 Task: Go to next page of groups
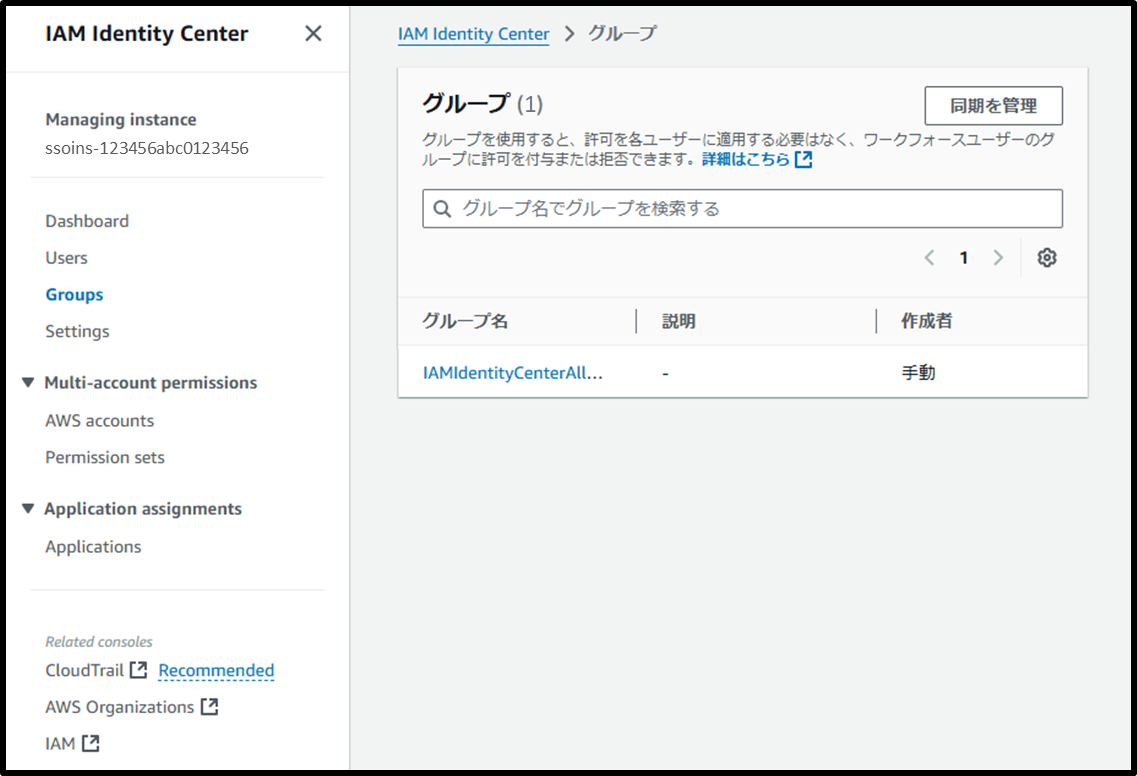click(x=999, y=257)
